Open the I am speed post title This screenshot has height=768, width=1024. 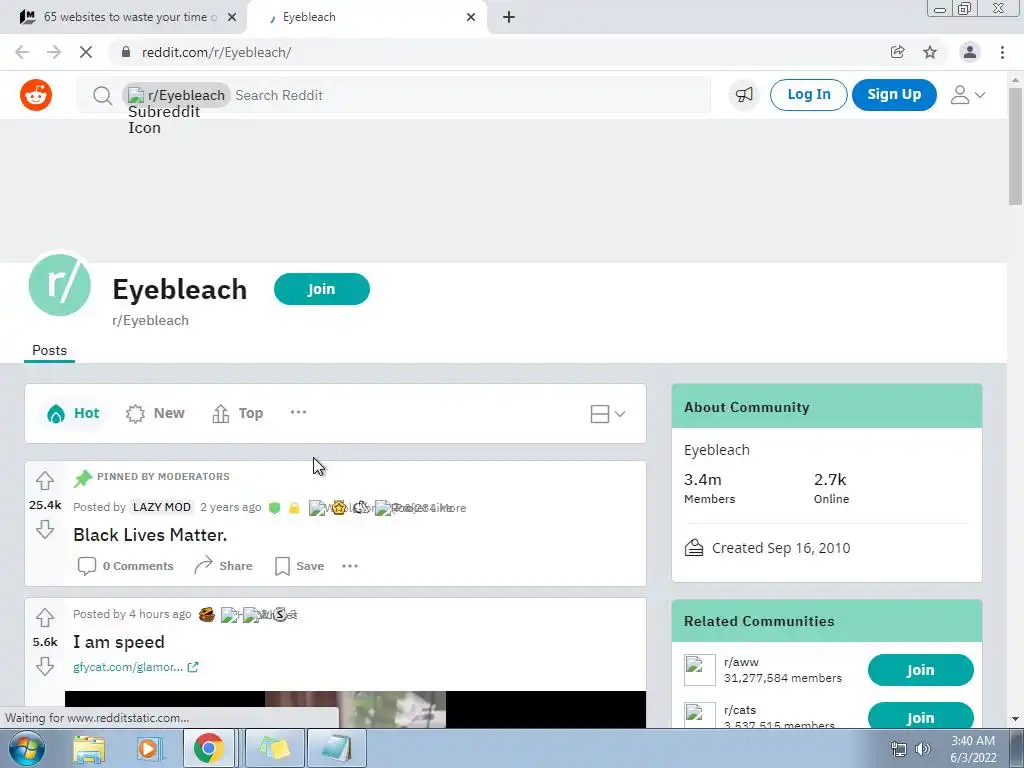pyautogui.click(x=119, y=642)
